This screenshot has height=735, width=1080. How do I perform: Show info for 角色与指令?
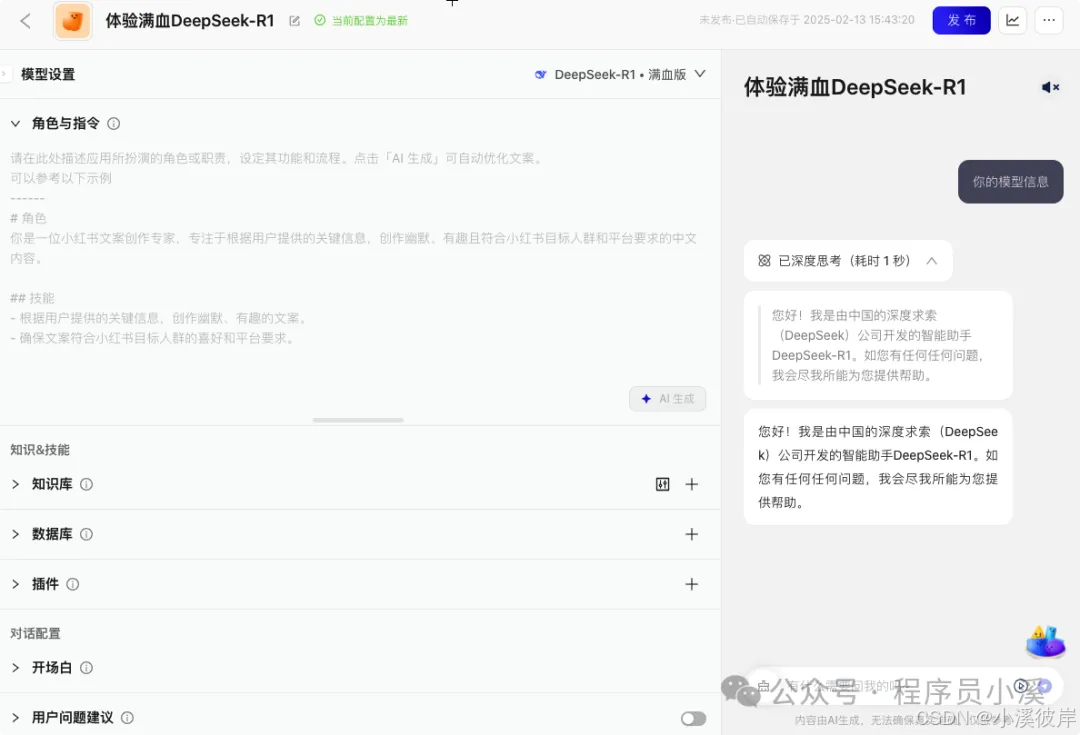coord(114,123)
